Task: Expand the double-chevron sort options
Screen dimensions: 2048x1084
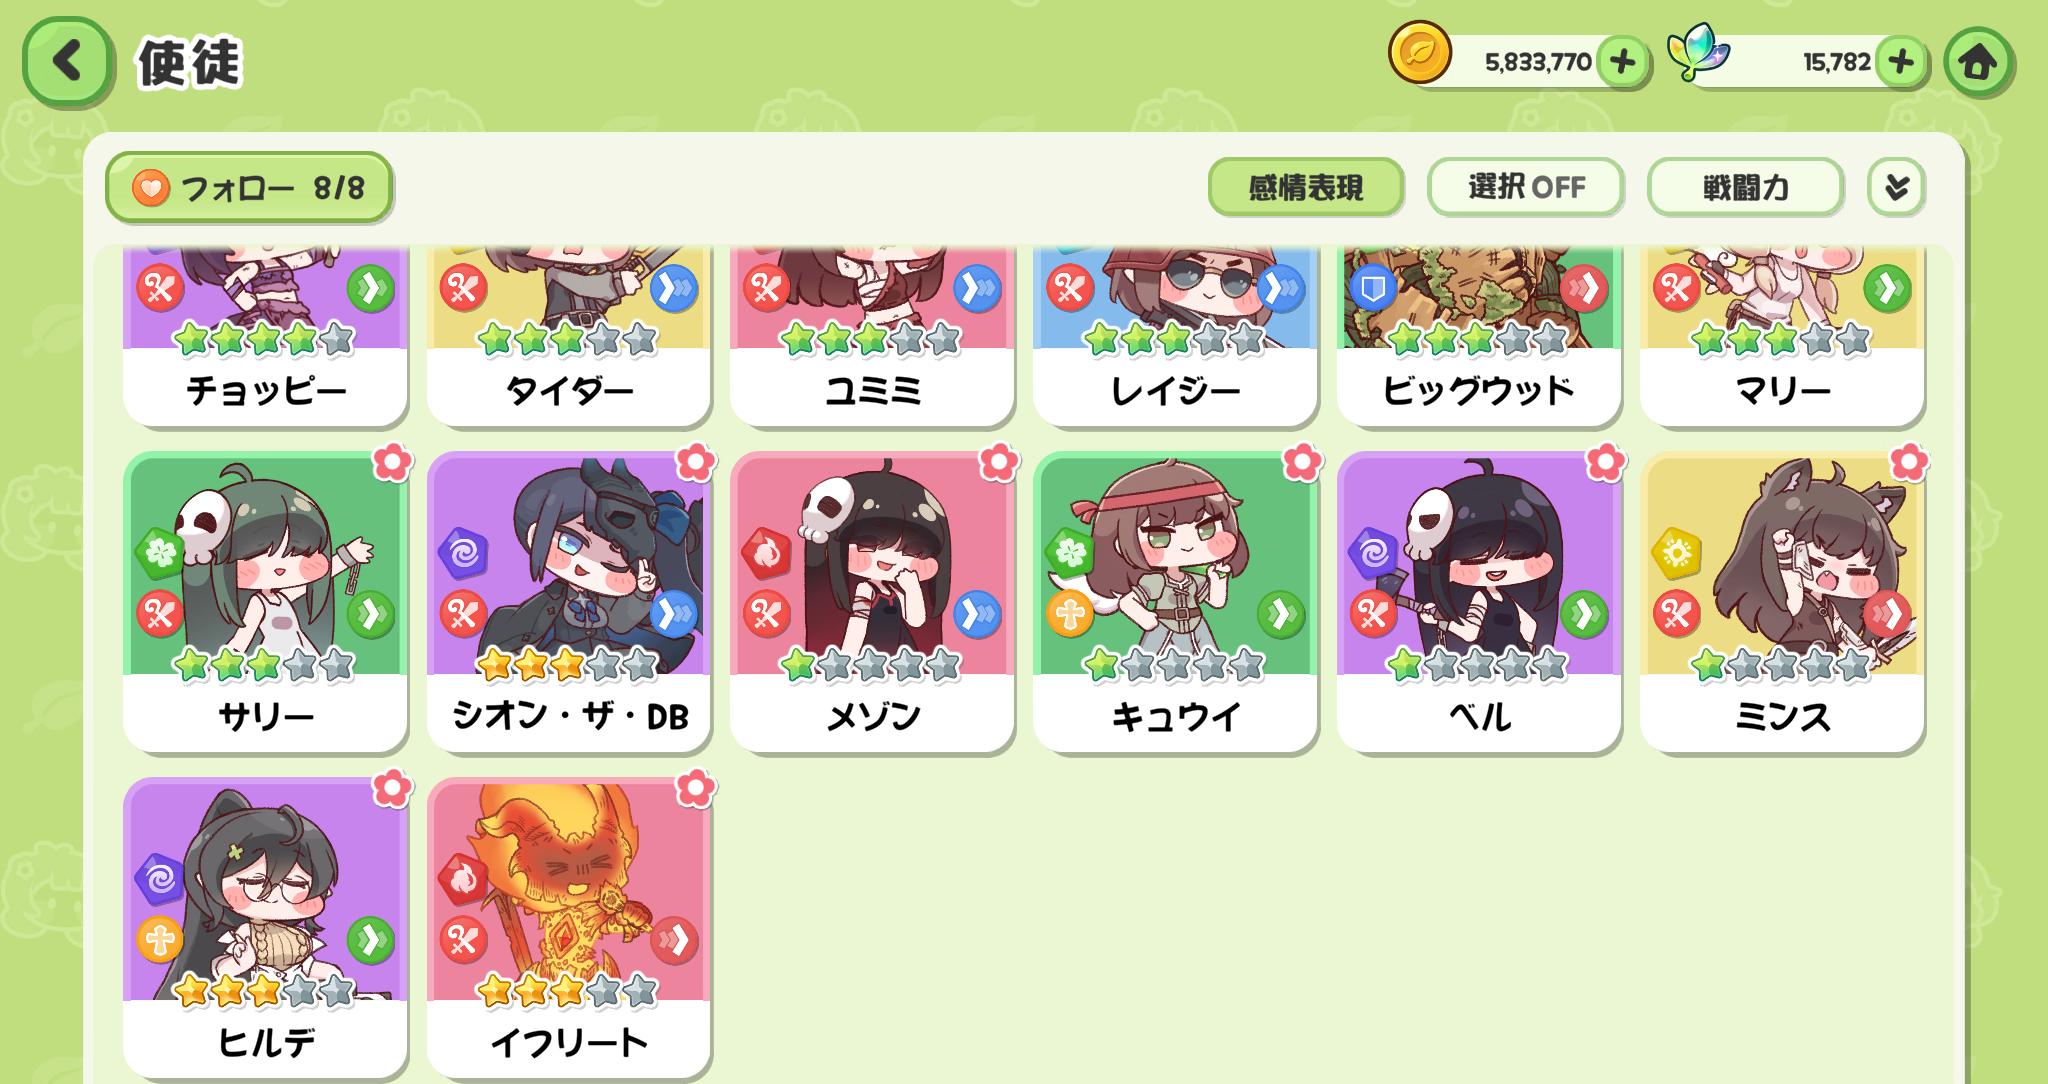Action: click(x=1896, y=187)
